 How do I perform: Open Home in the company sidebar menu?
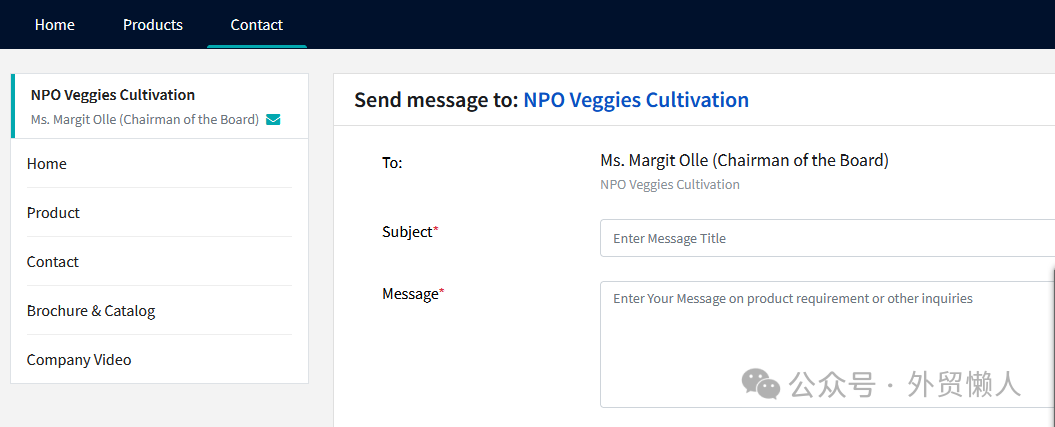[x=47, y=164]
